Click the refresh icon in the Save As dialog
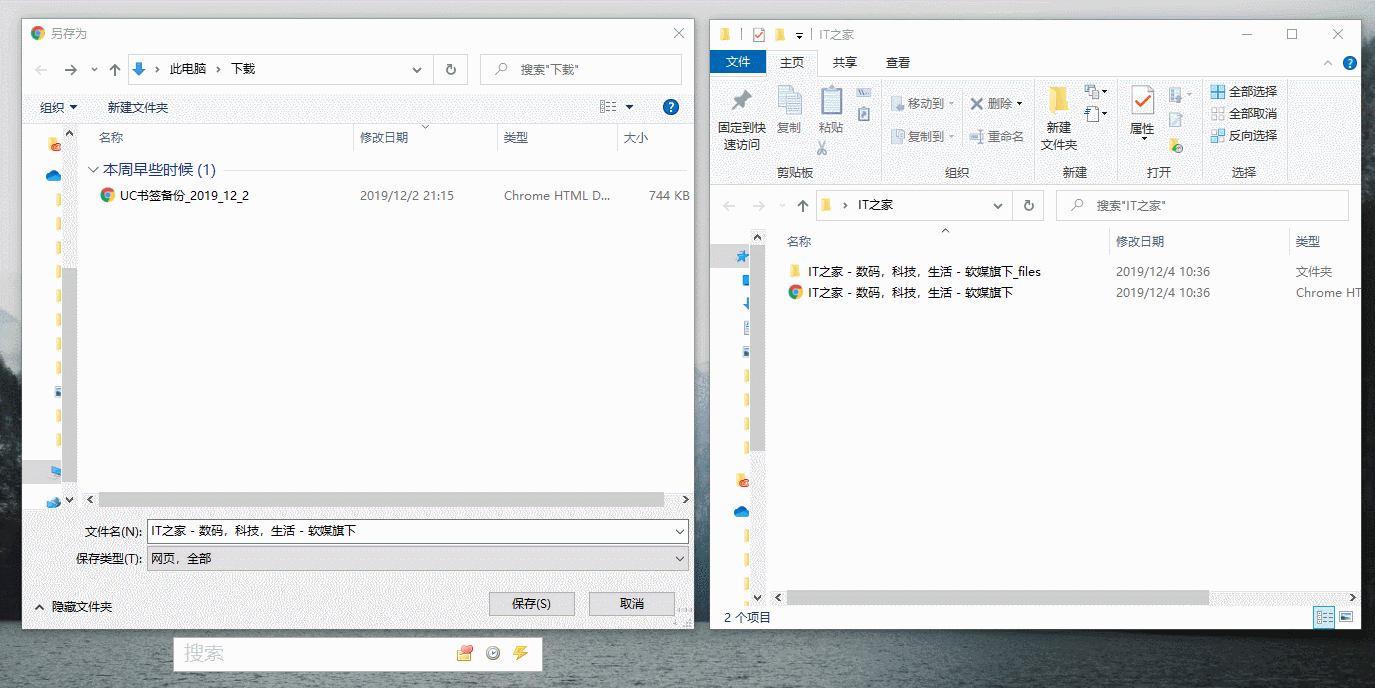Viewport: 1375px width, 688px height. 450,69
